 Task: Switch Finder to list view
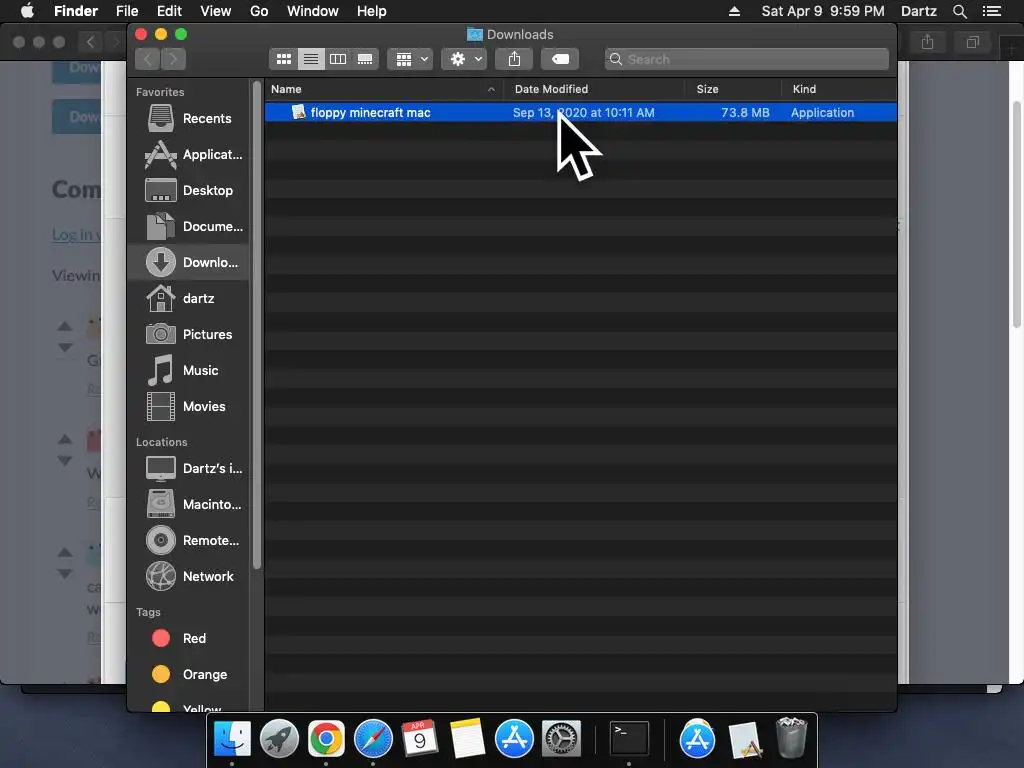(x=311, y=59)
